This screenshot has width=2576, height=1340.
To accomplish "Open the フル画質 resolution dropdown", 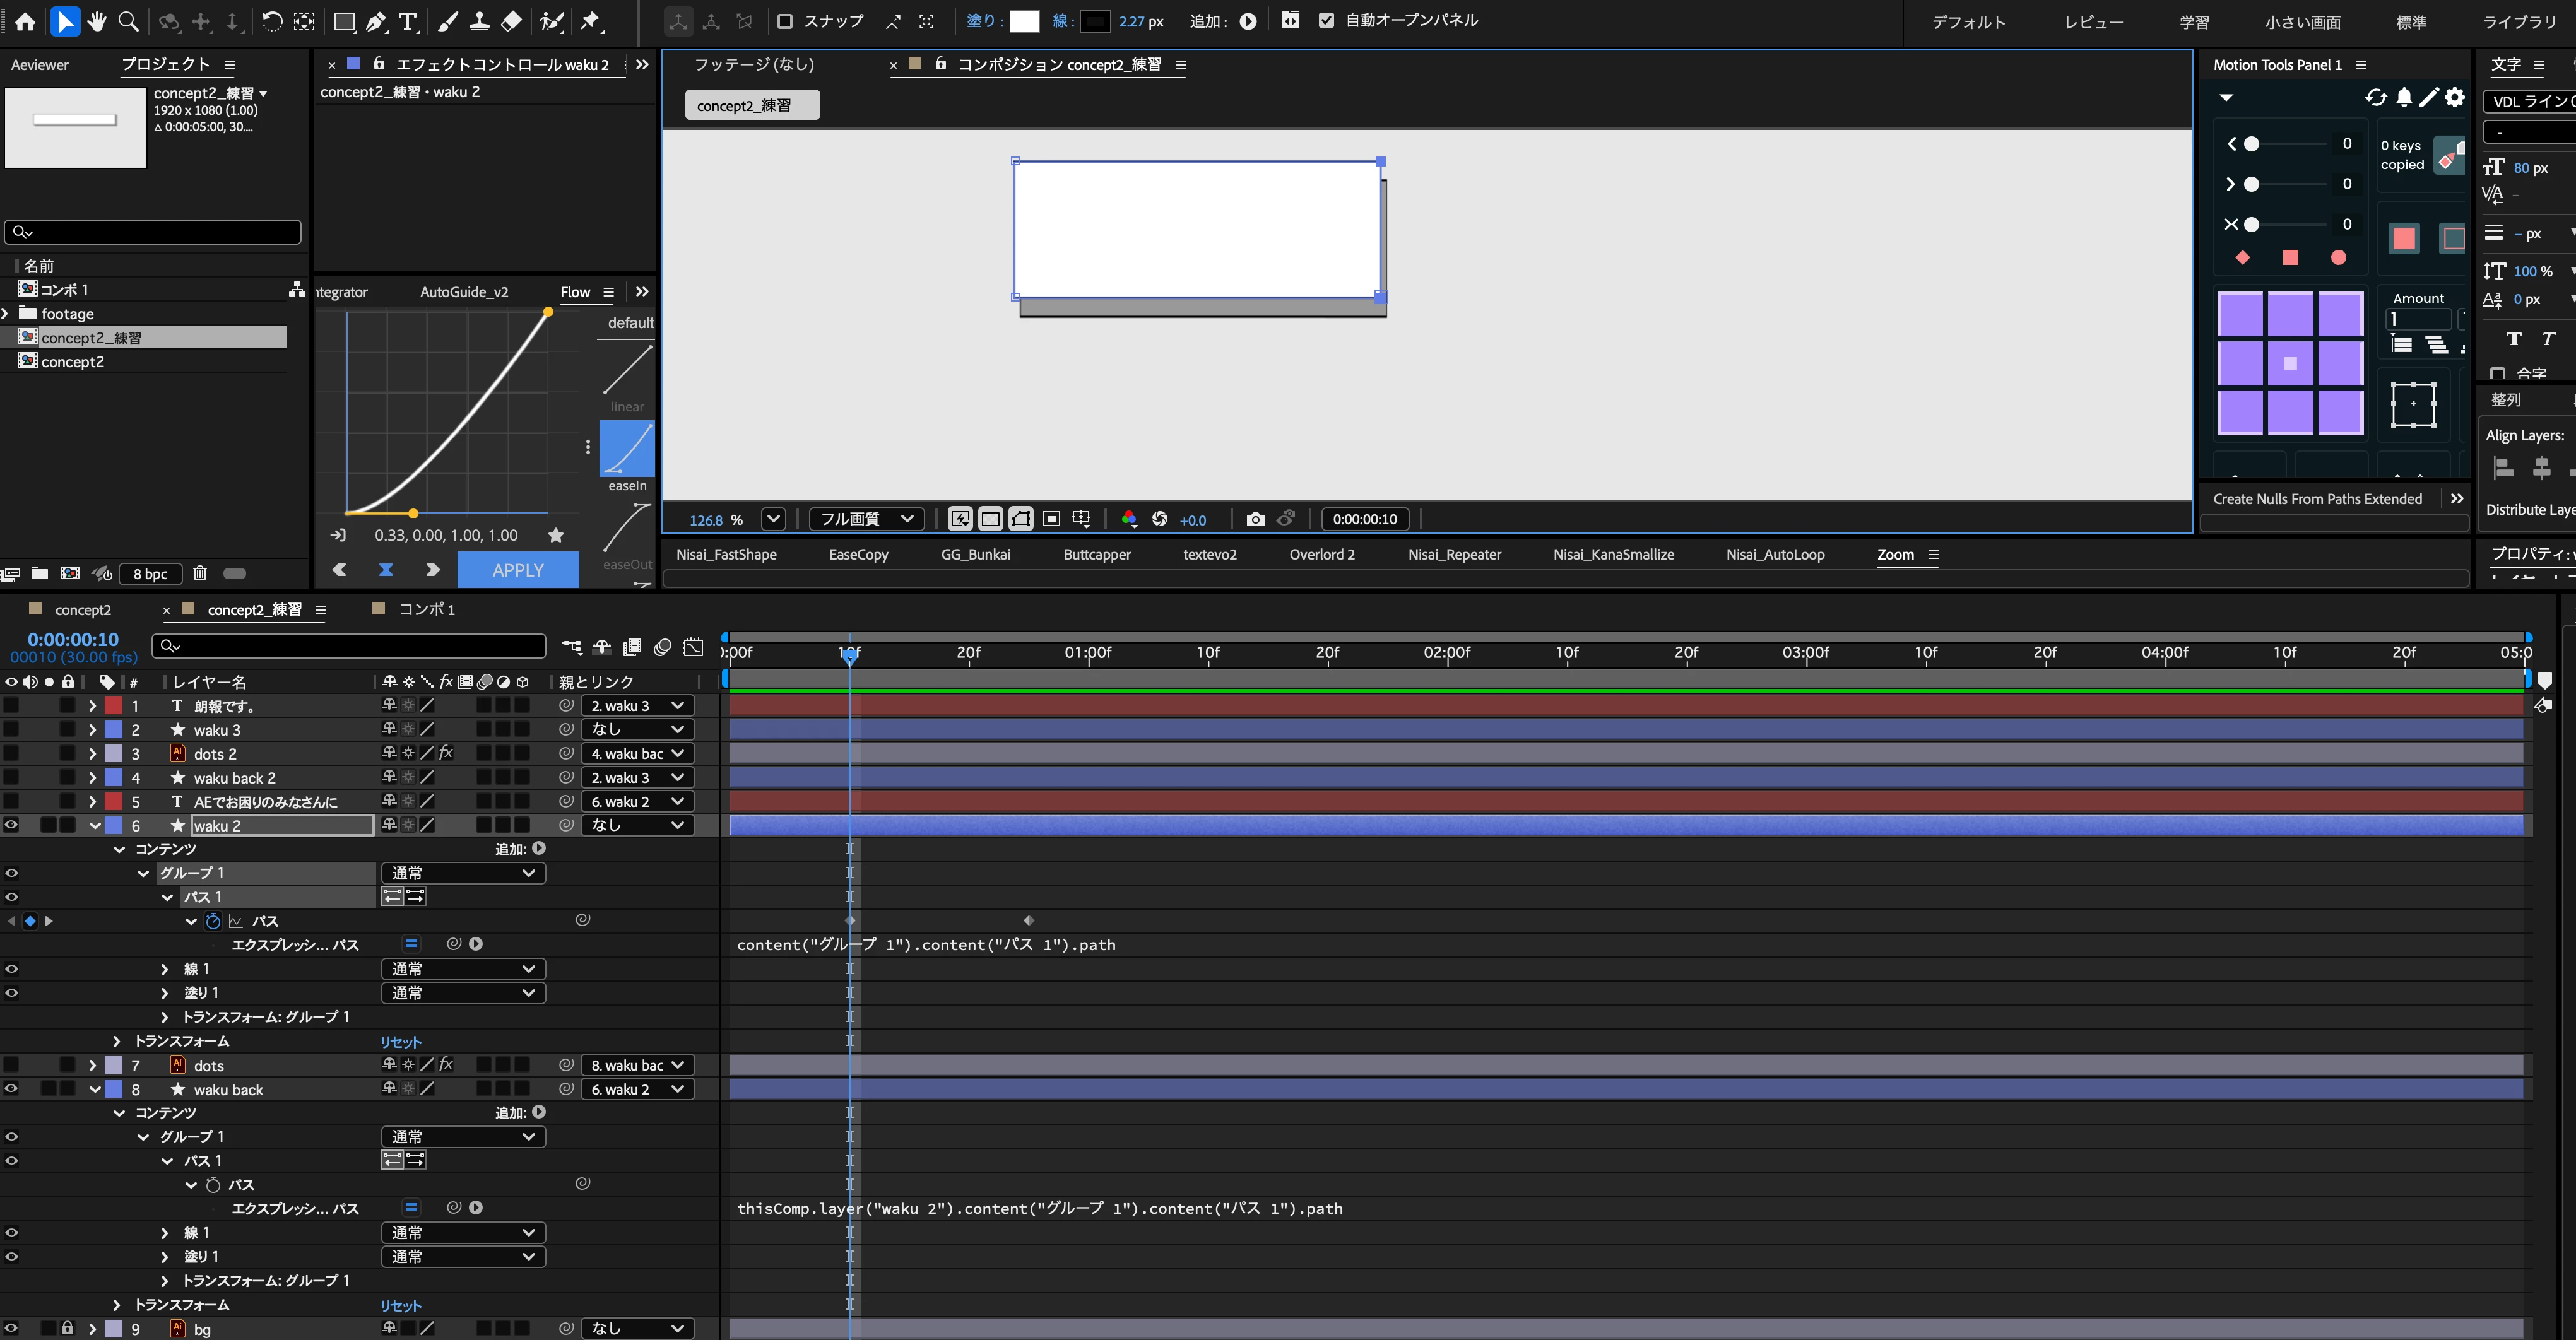I will [866, 519].
